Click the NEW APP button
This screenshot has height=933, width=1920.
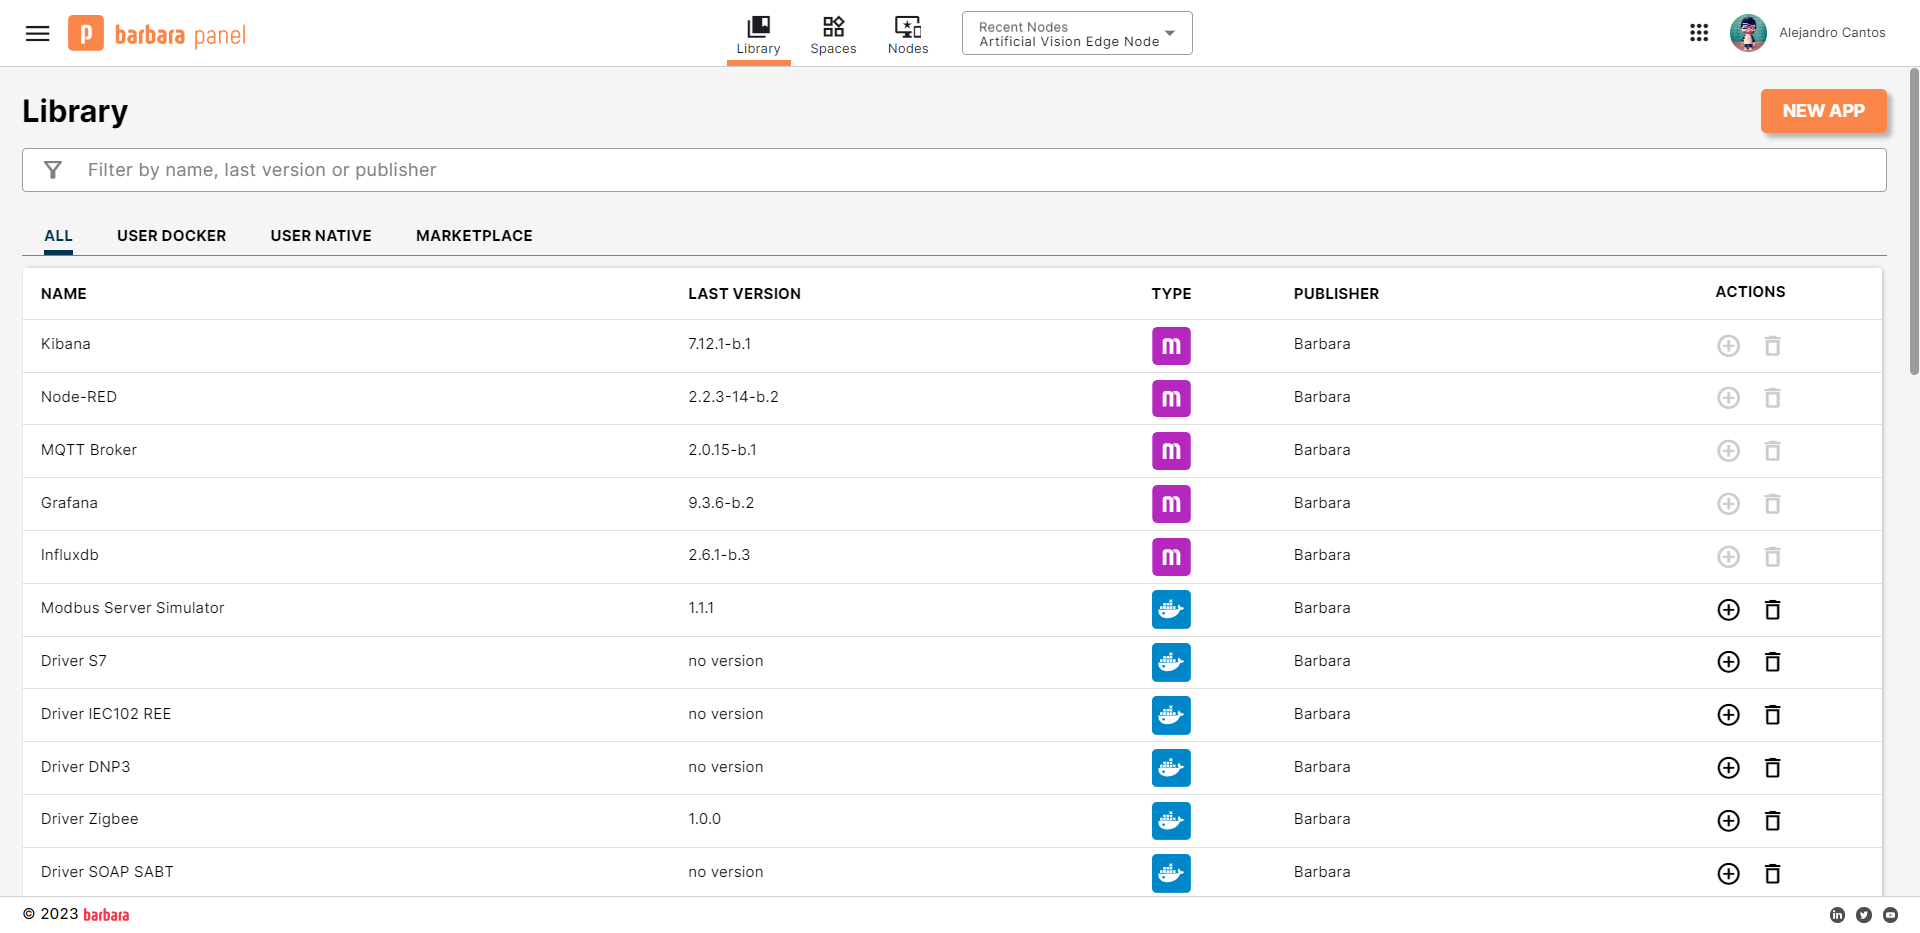tap(1823, 111)
